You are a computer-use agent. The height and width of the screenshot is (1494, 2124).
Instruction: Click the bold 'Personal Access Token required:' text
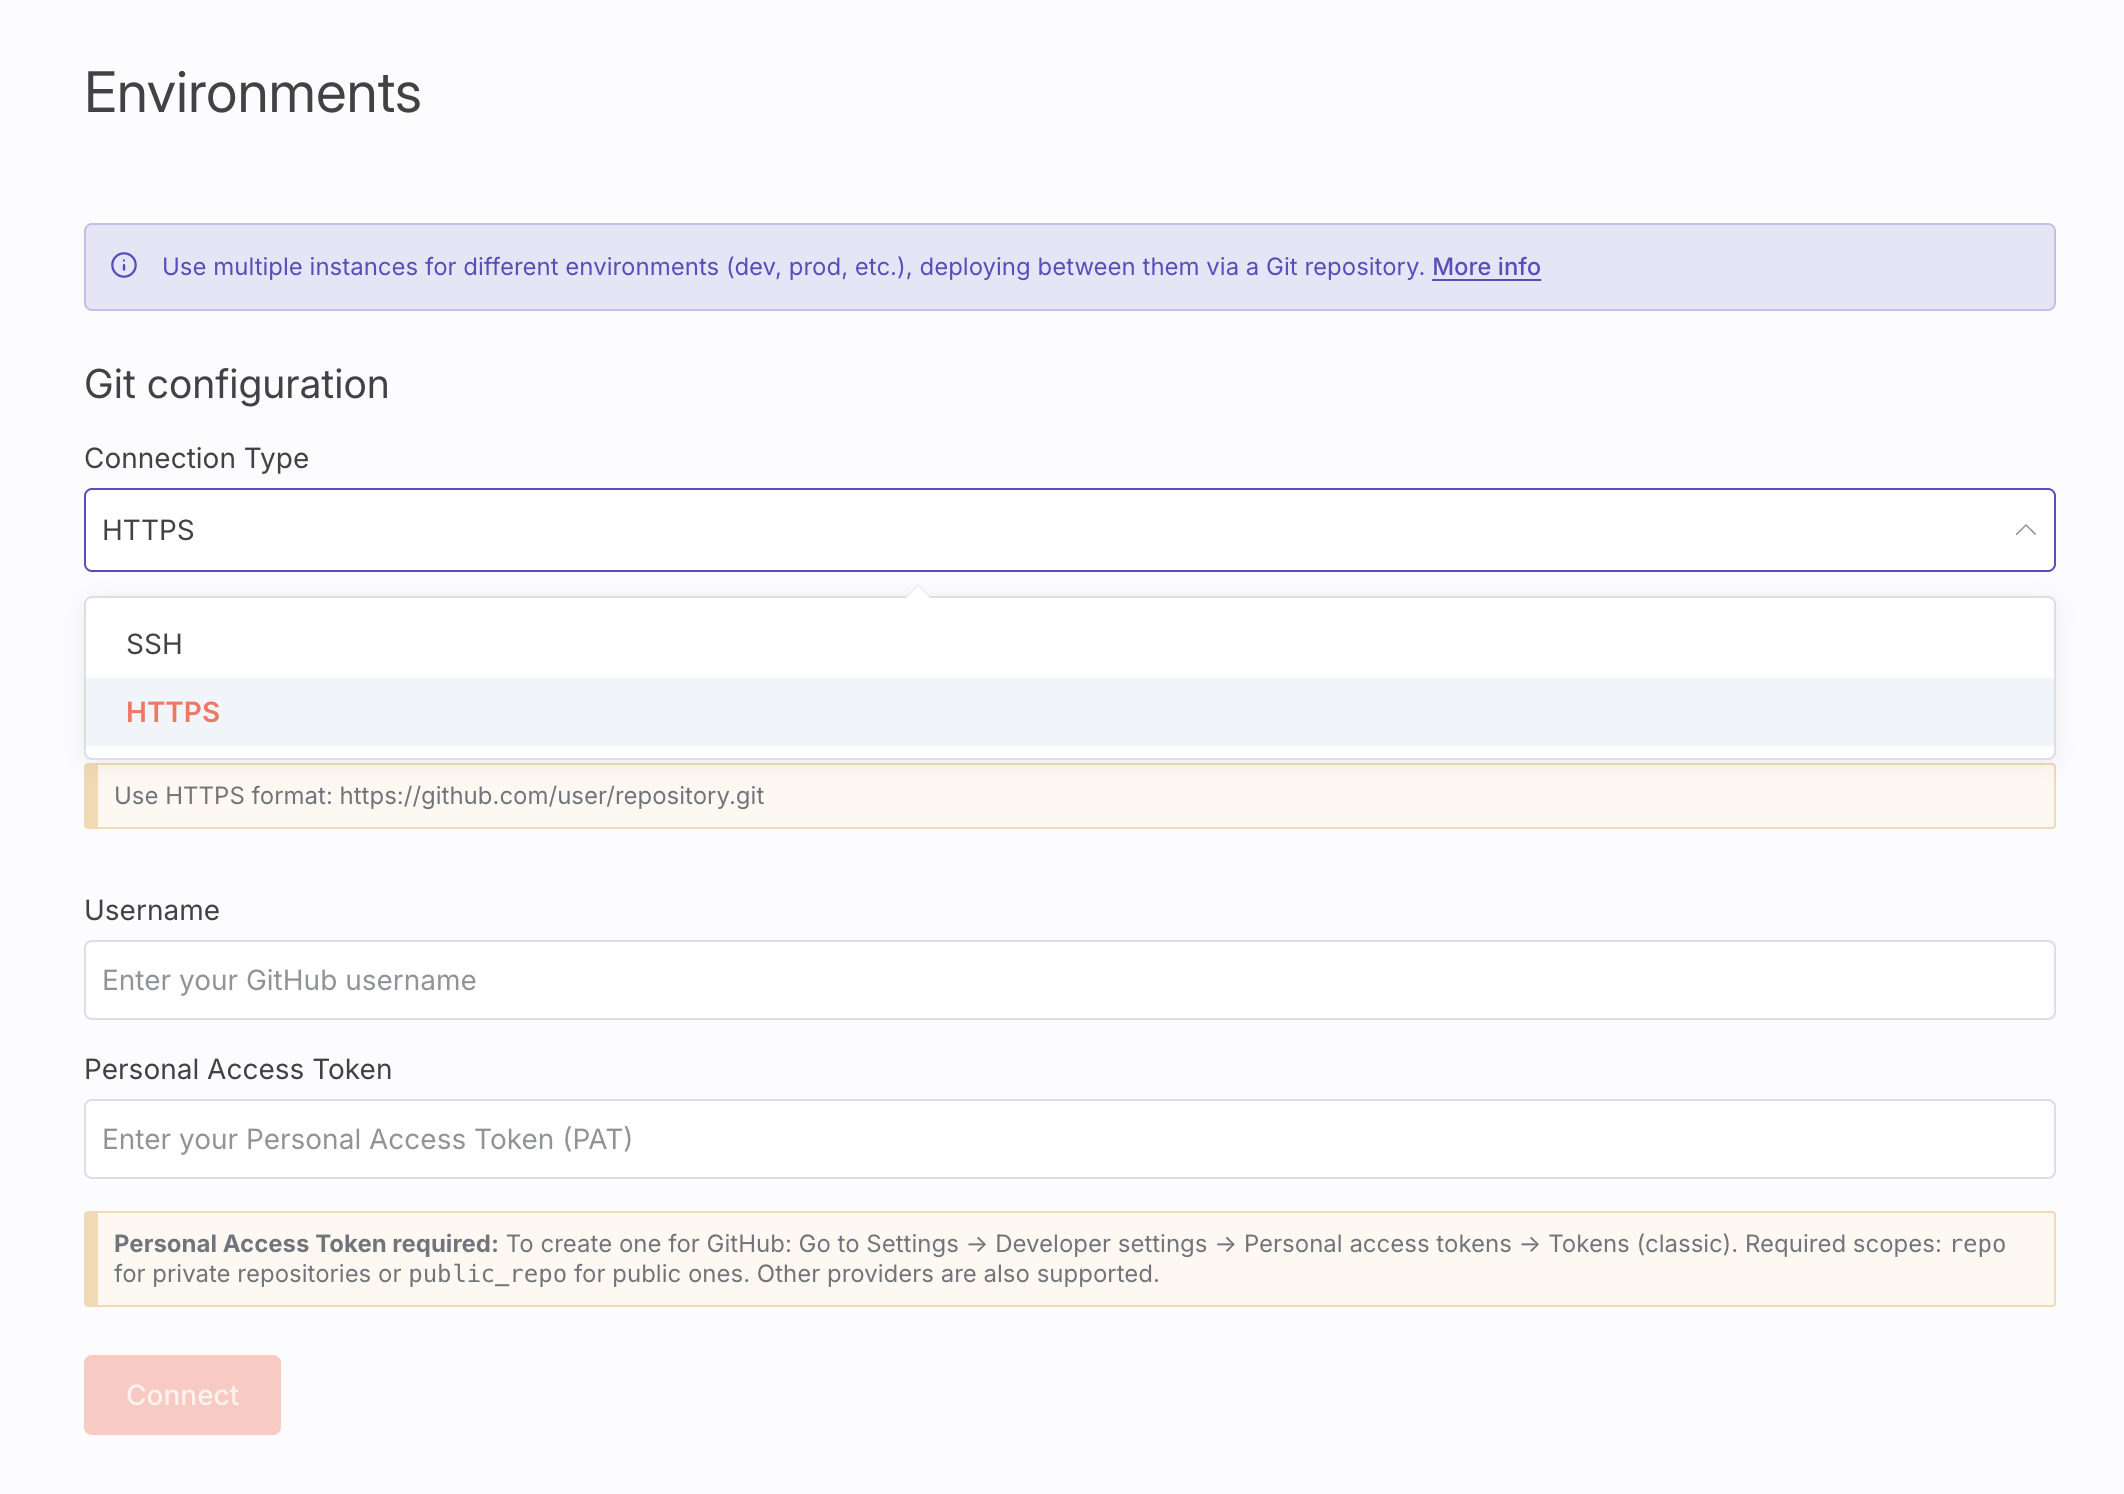(x=306, y=1244)
